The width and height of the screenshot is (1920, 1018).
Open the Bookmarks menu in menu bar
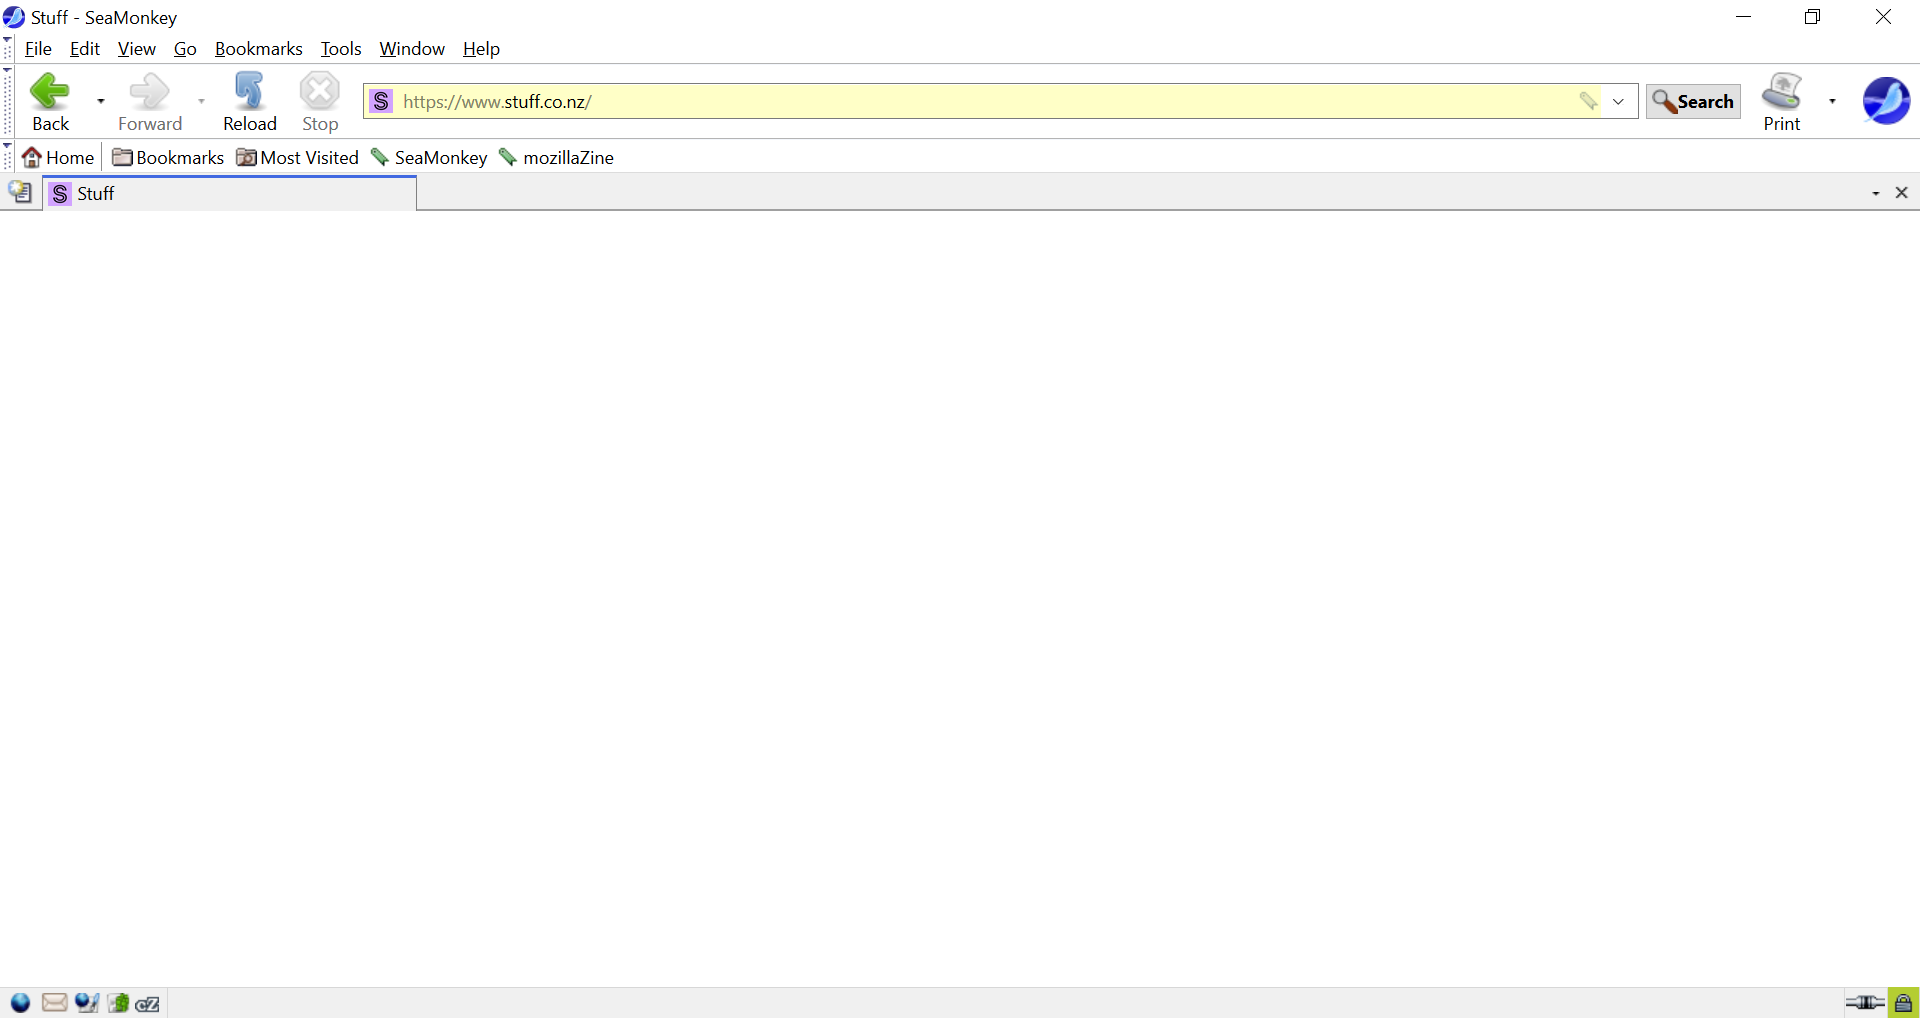258,49
